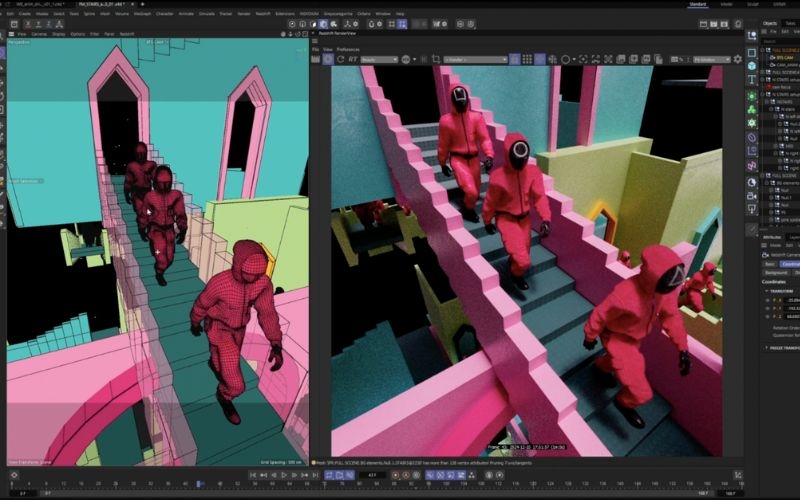800x500 pixels.
Task: Click first transform value field in Coordinates
Action: click(792, 300)
